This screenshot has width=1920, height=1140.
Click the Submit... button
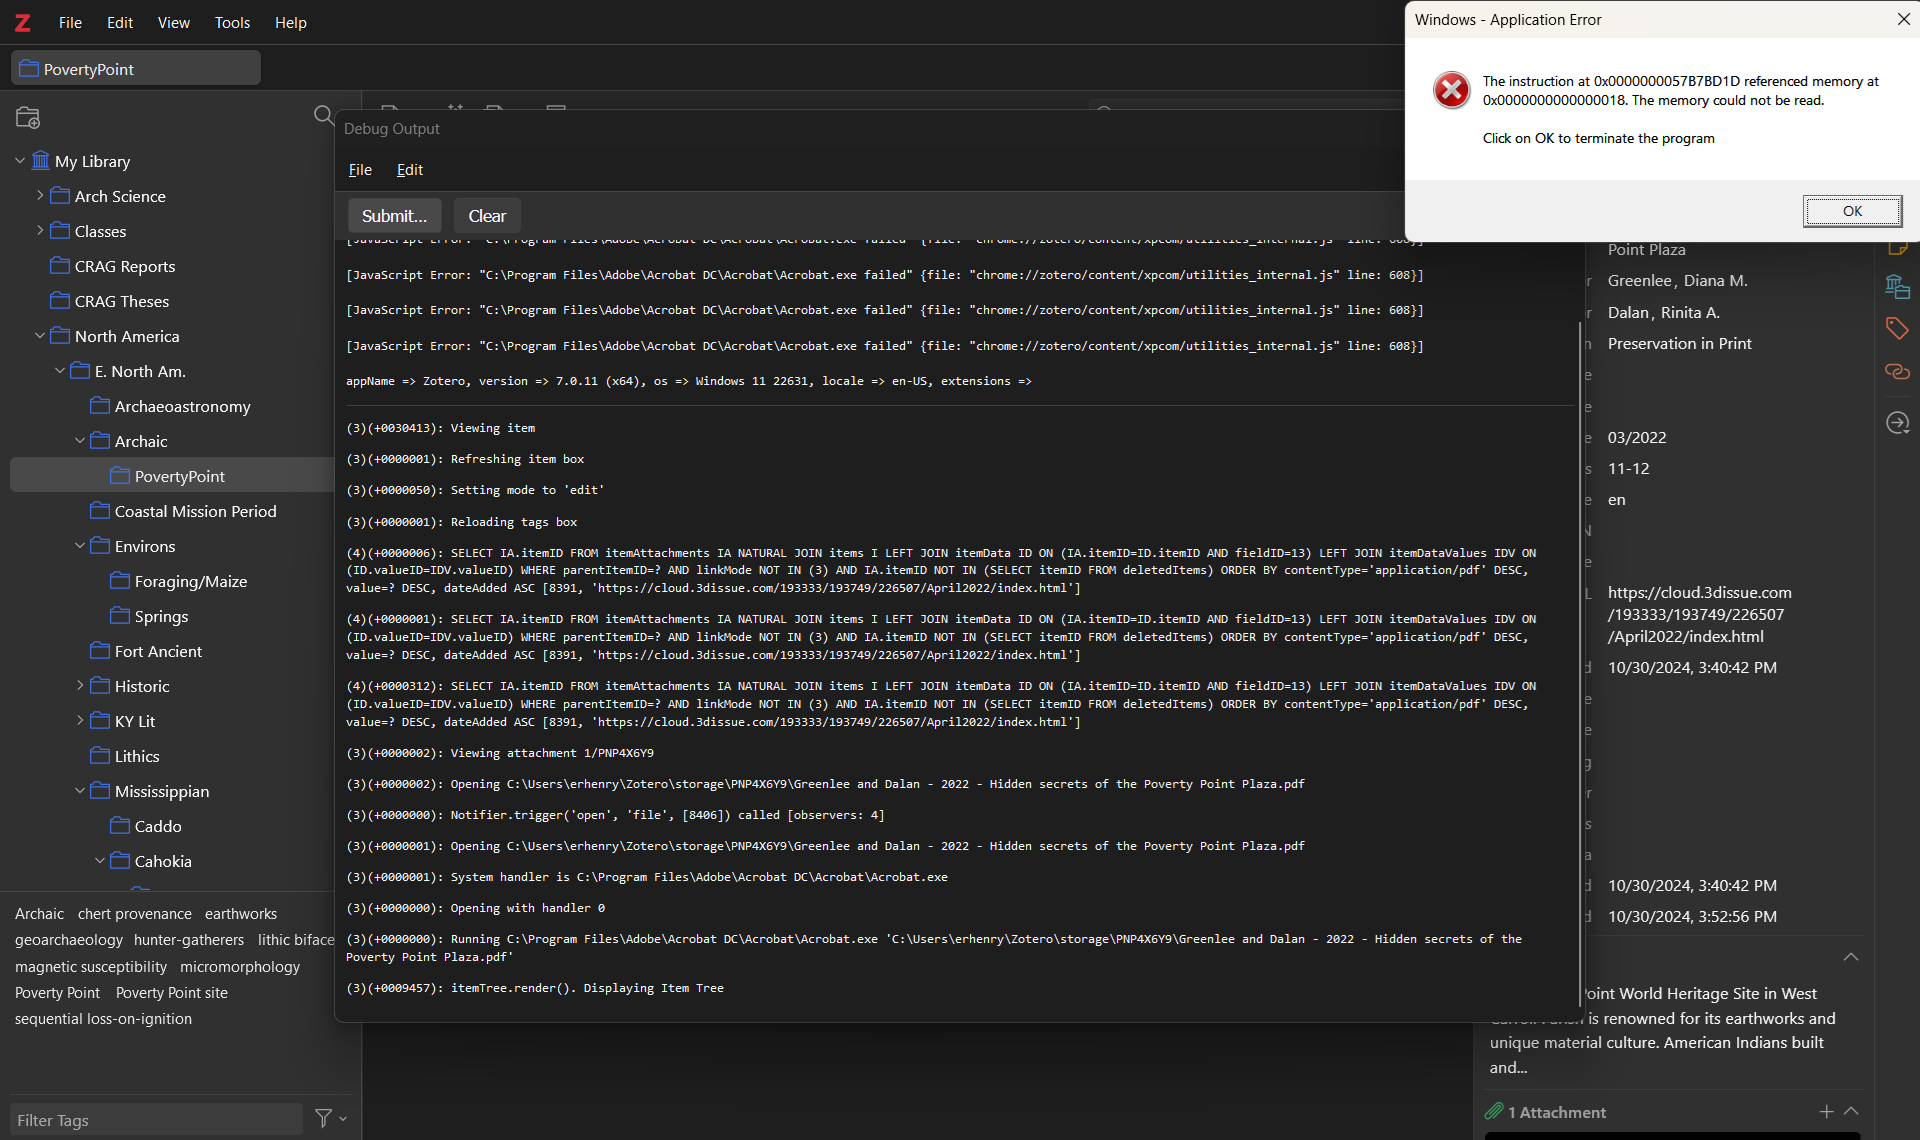[394, 216]
